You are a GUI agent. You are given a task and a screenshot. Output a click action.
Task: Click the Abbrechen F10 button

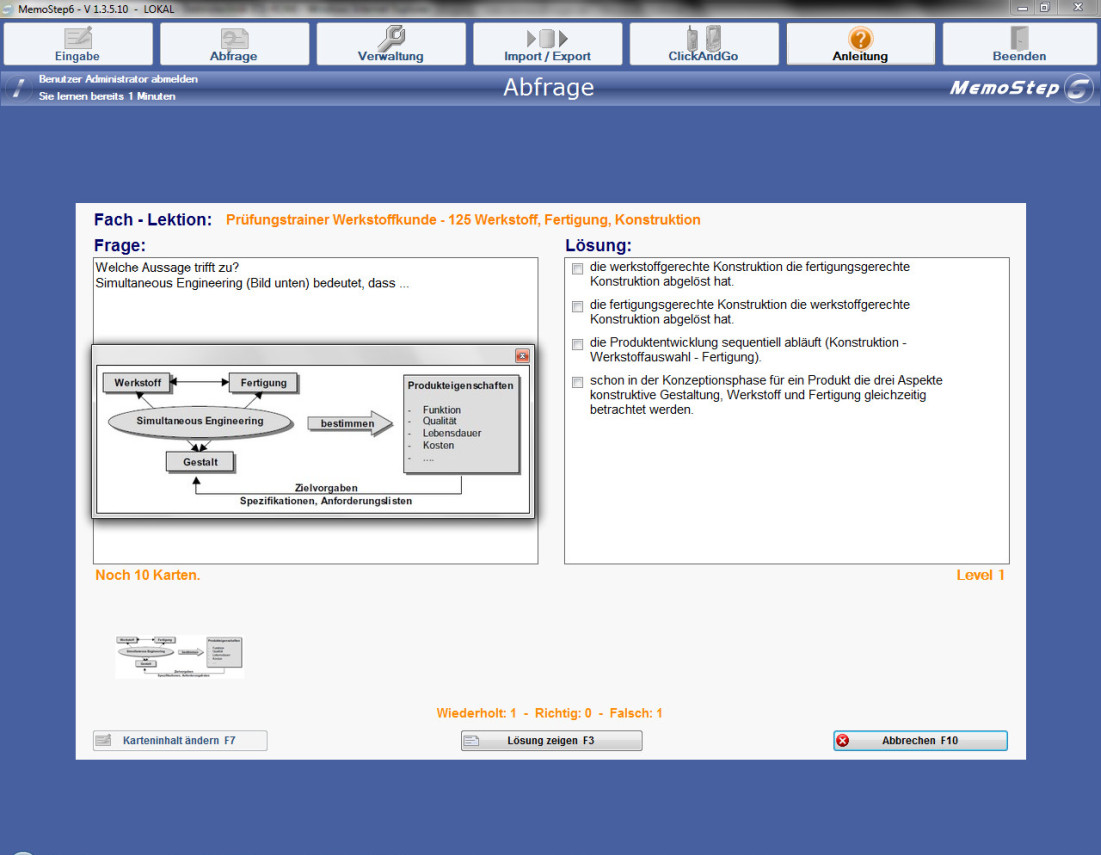tap(920, 741)
